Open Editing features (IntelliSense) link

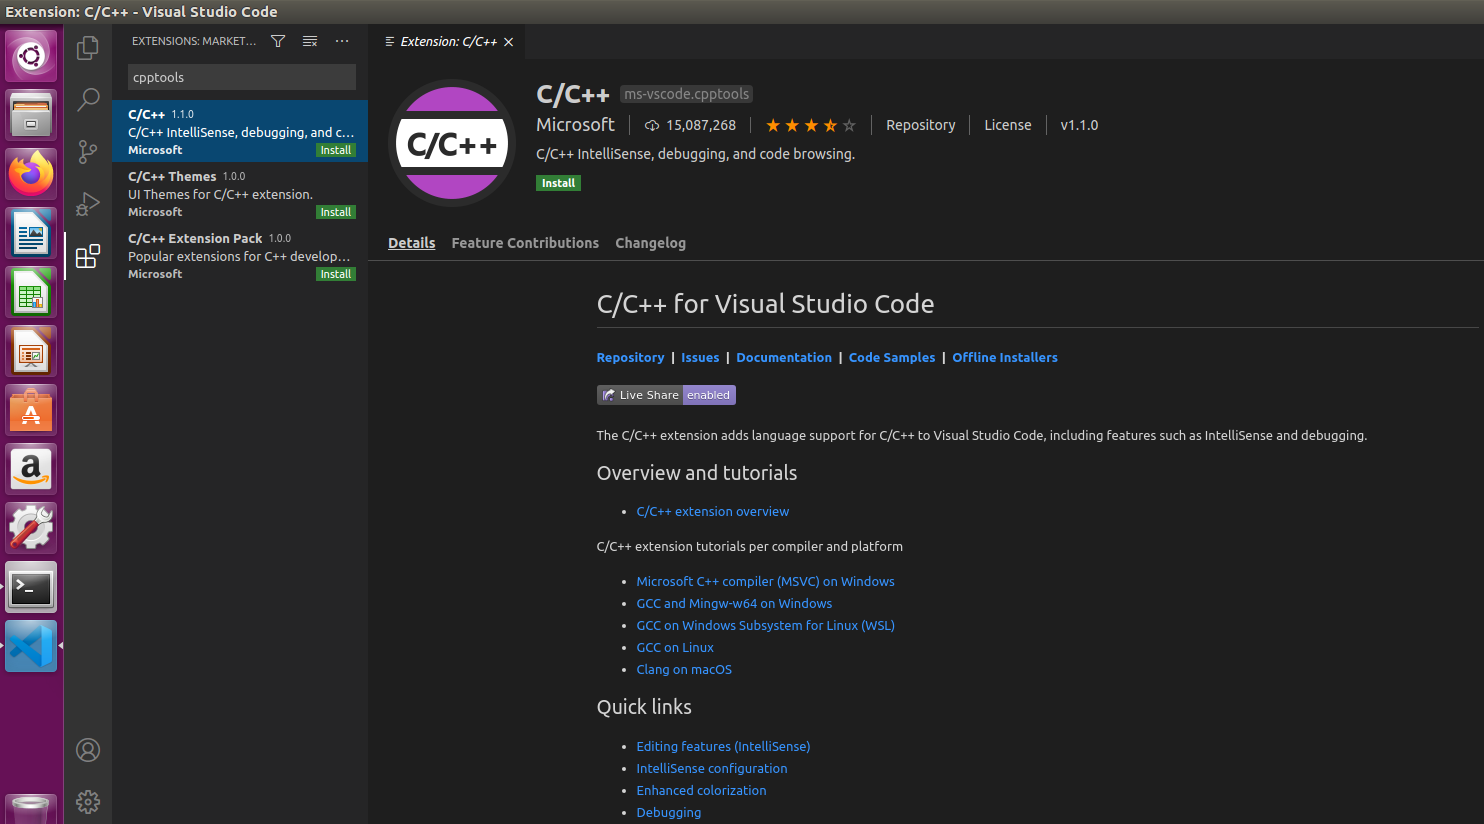click(x=723, y=746)
